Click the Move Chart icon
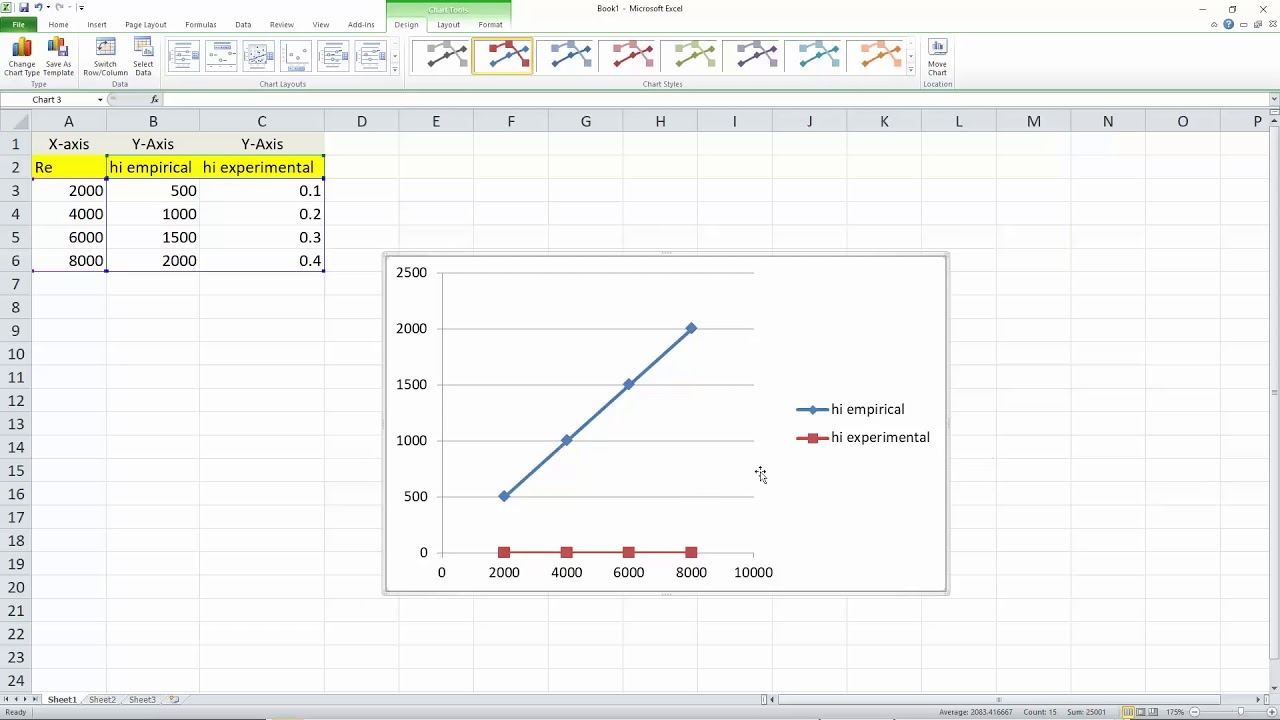The height and width of the screenshot is (720, 1280). [x=937, y=57]
